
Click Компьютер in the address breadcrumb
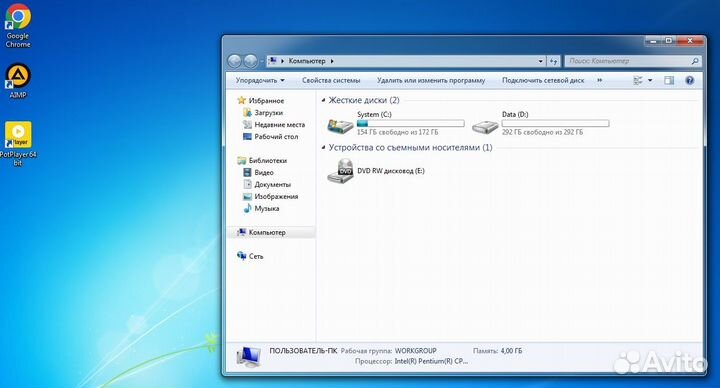307,61
